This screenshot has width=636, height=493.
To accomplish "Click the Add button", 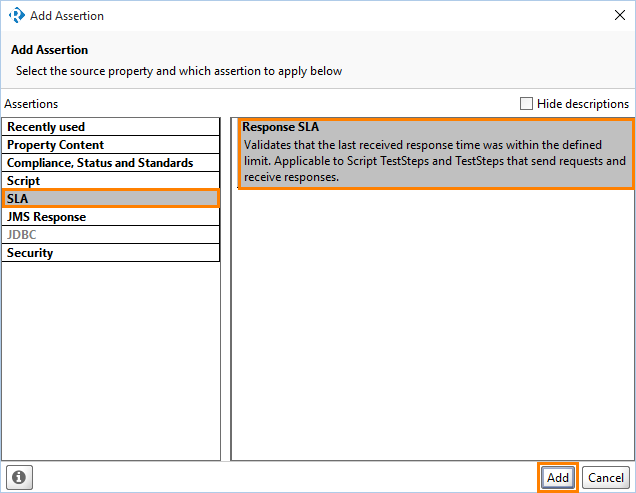I will click(x=558, y=478).
